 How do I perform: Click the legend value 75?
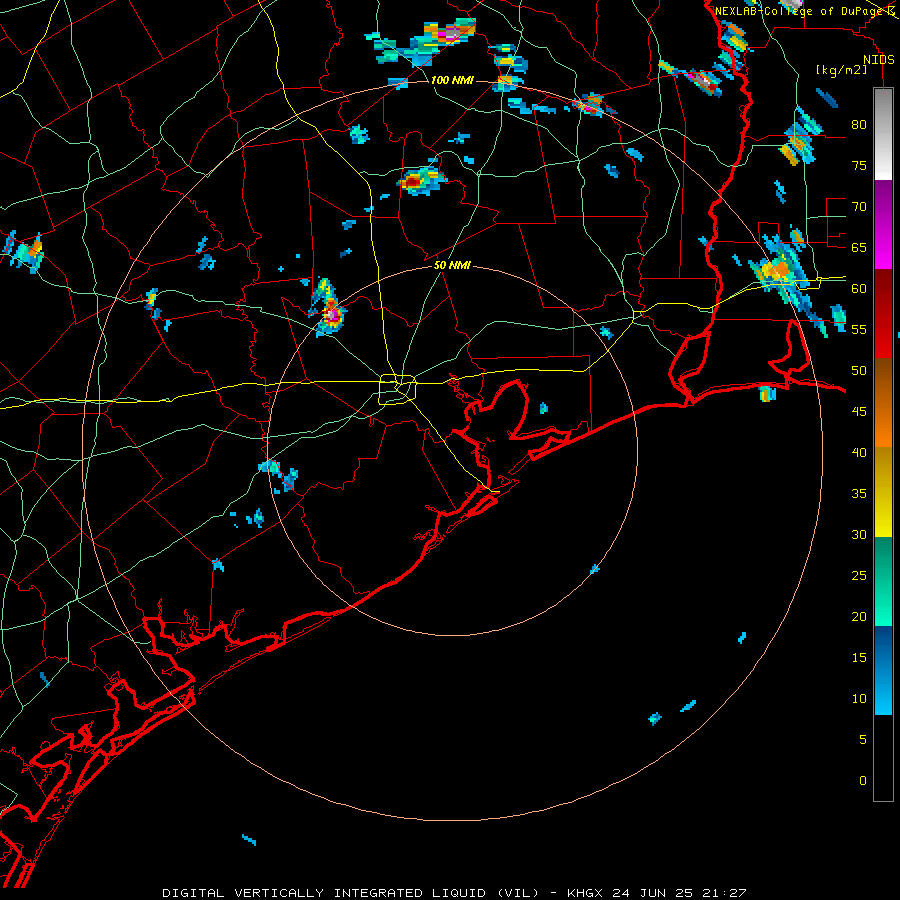(x=859, y=166)
